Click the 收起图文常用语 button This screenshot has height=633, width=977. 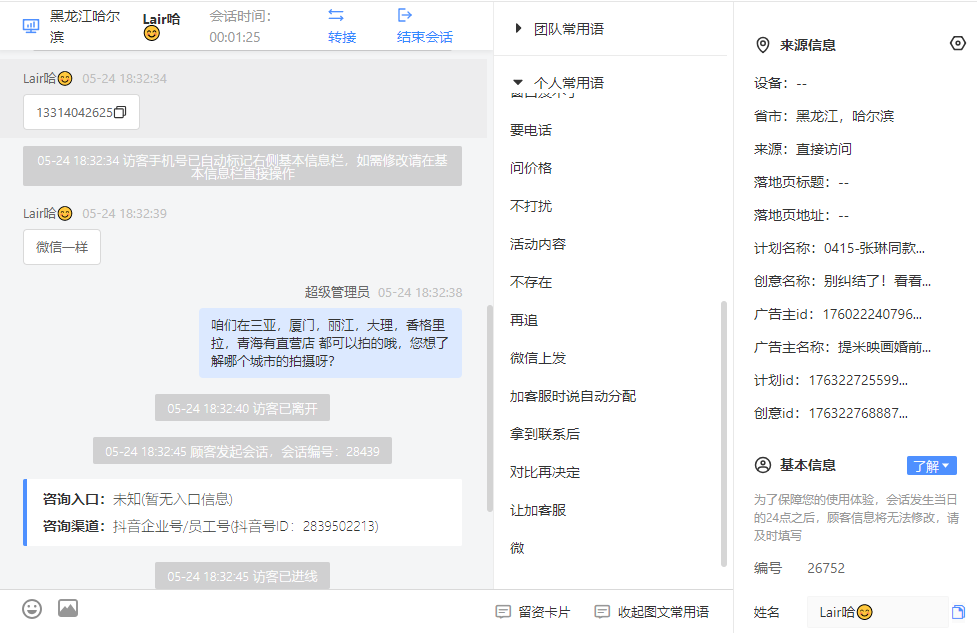pos(652,612)
